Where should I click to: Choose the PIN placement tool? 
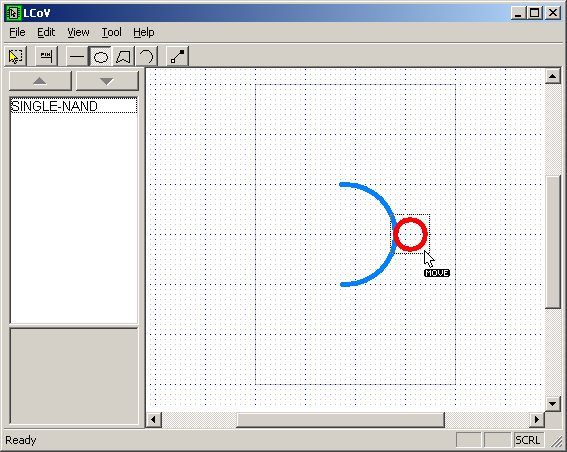pos(46,56)
